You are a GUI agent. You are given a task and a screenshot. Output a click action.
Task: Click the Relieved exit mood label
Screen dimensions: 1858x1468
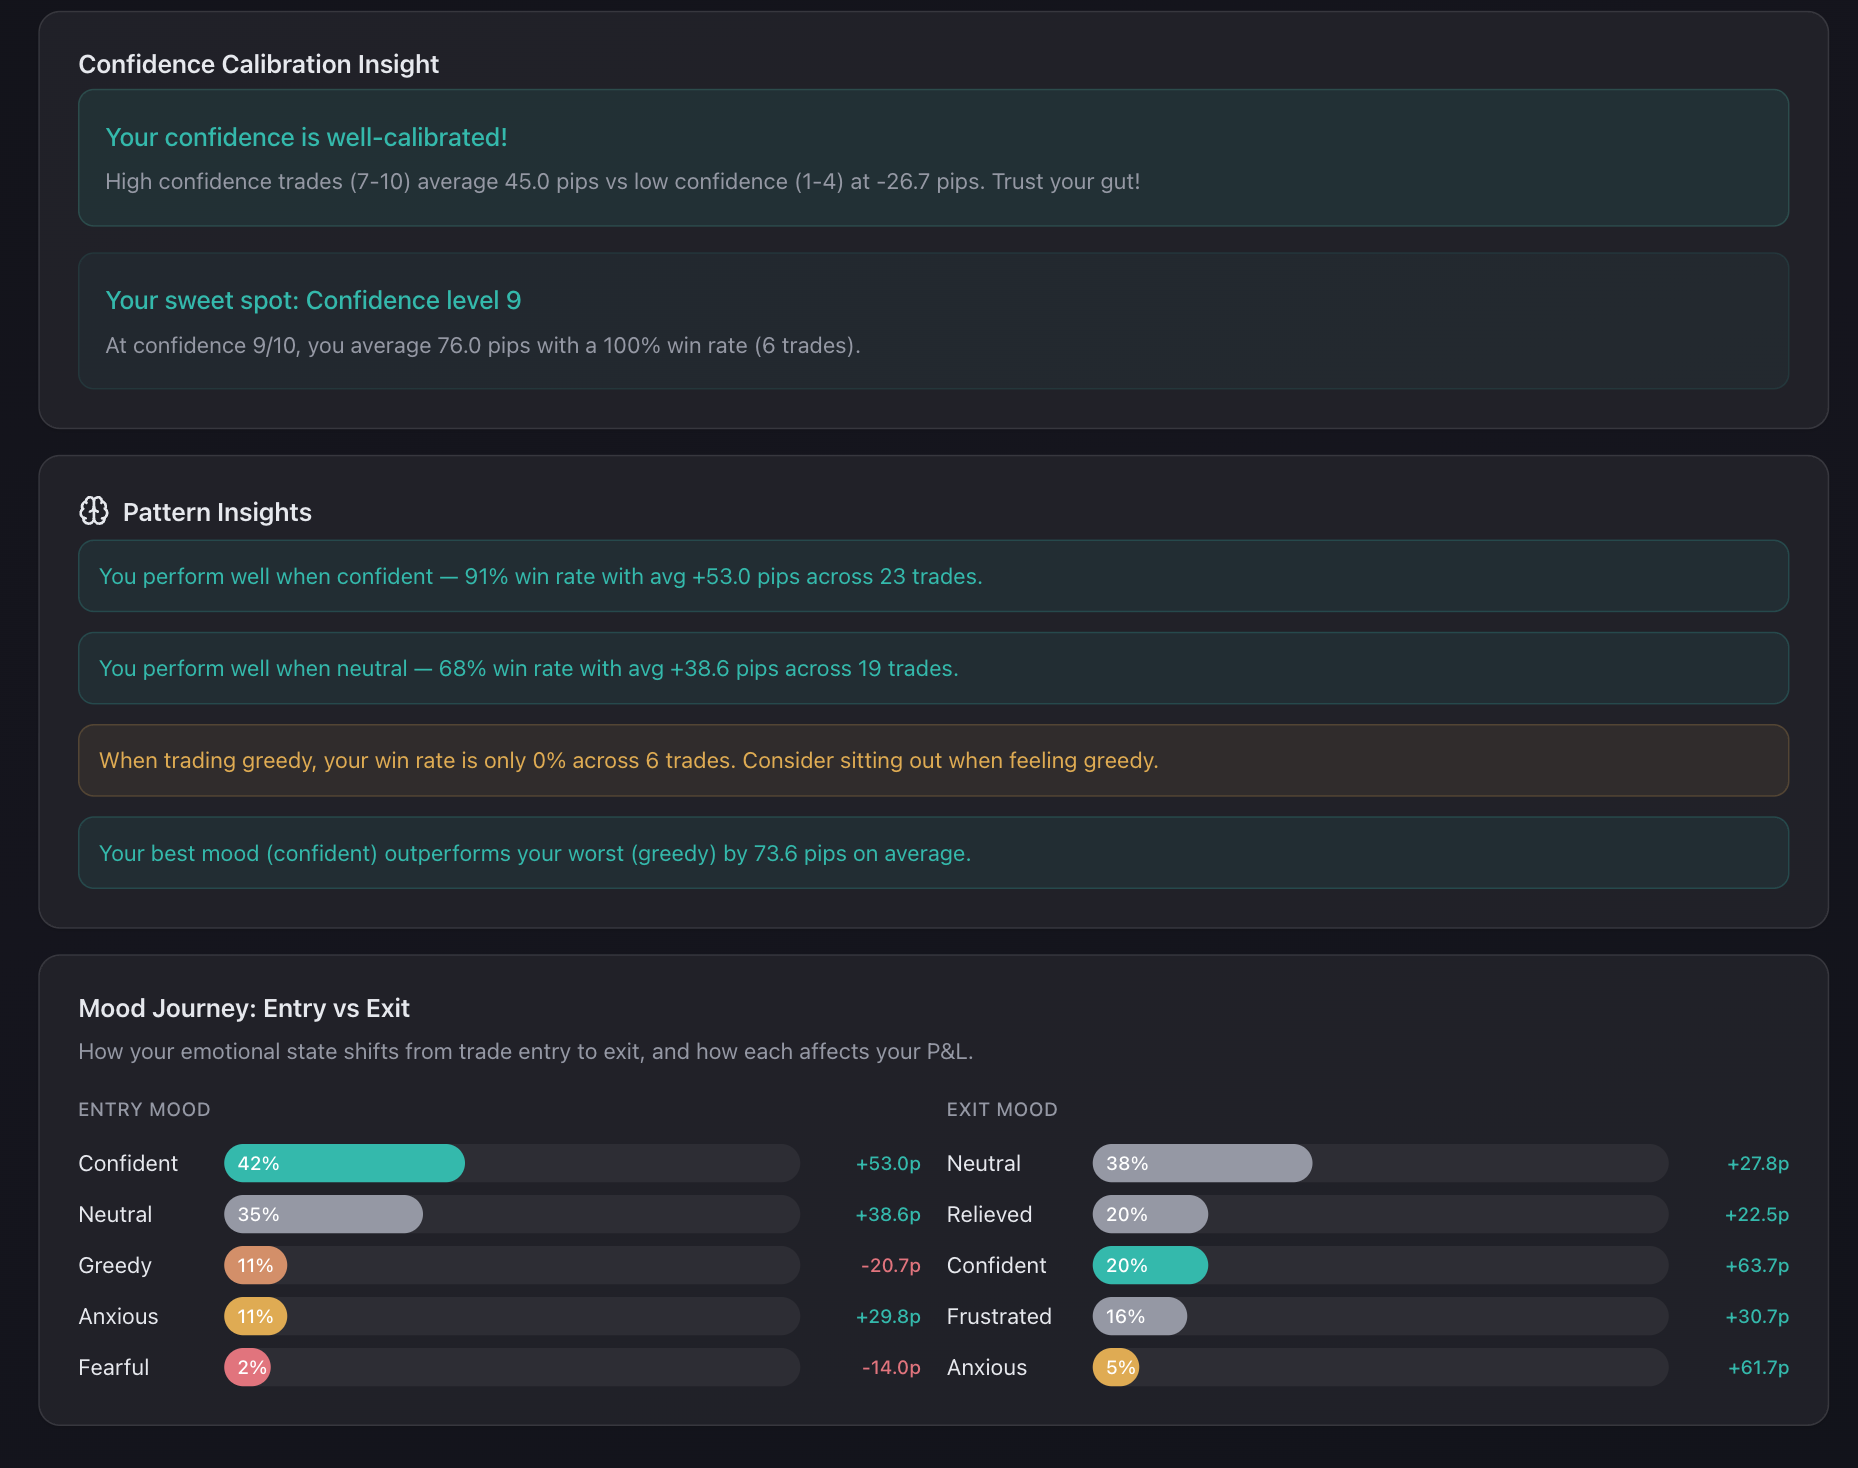pos(989,1214)
